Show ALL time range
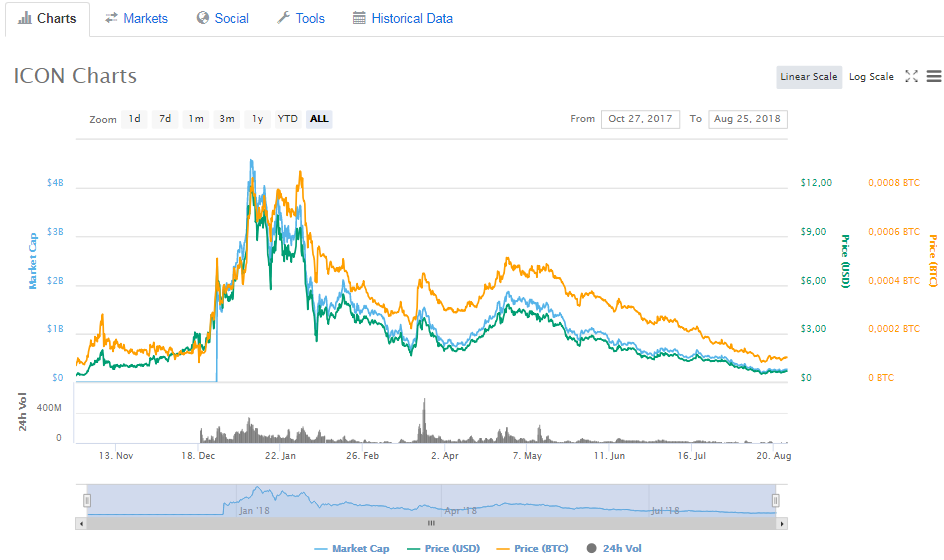944x560 pixels. (319, 119)
